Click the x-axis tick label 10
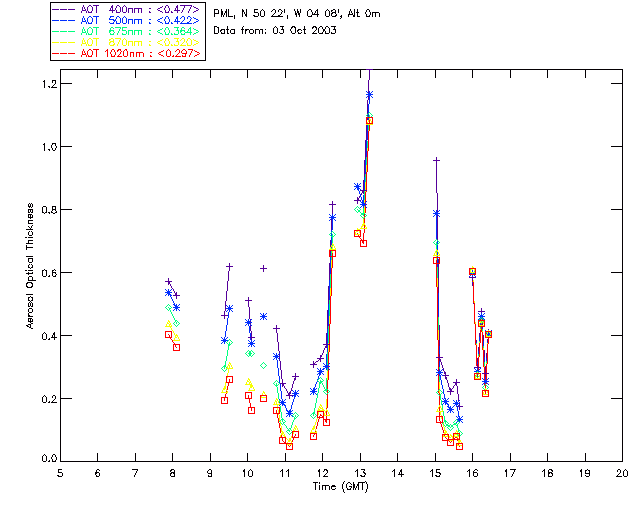The image size is (640, 512). point(247,473)
